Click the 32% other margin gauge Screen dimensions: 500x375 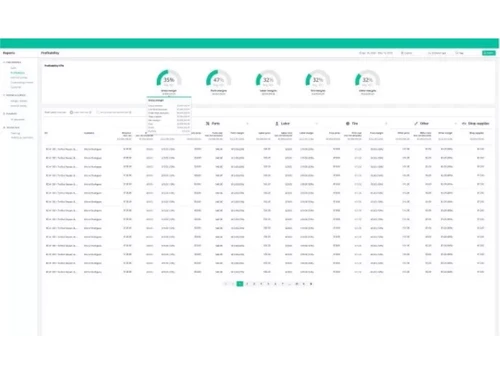point(367,79)
